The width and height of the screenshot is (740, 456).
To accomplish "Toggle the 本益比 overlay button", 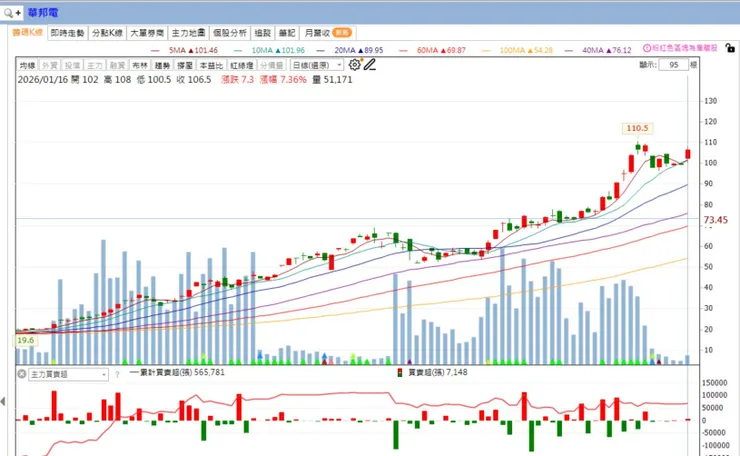I will [x=211, y=65].
